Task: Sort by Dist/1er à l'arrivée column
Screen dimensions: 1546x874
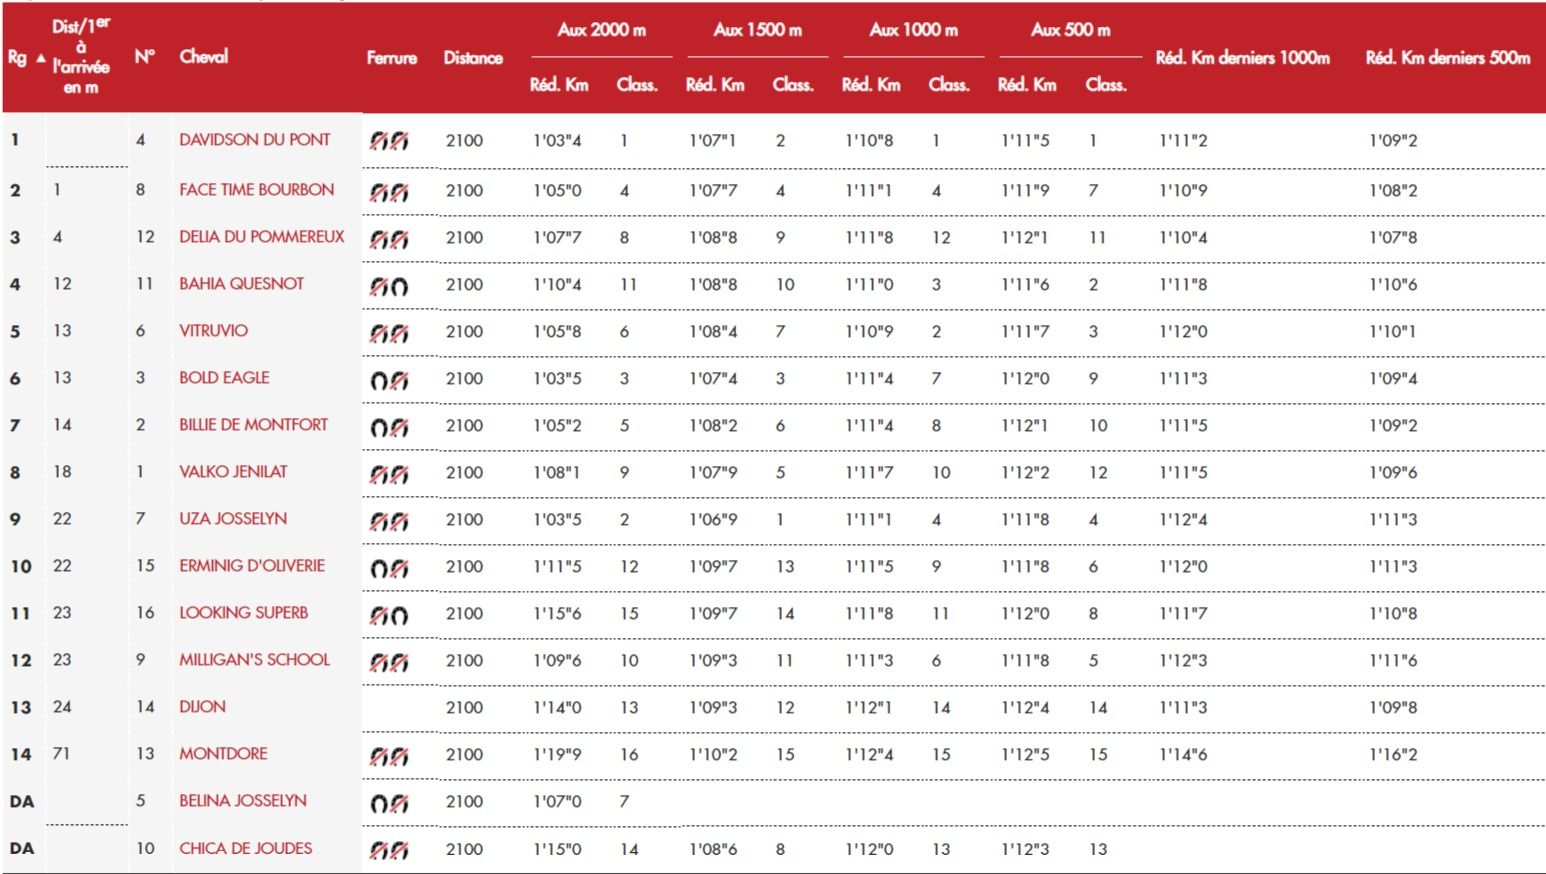Action: coord(81,56)
